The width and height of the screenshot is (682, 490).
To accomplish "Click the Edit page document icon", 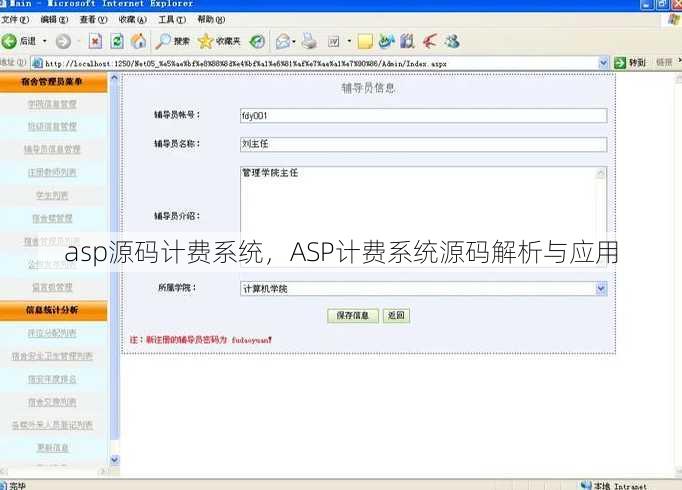I will tap(334, 41).
